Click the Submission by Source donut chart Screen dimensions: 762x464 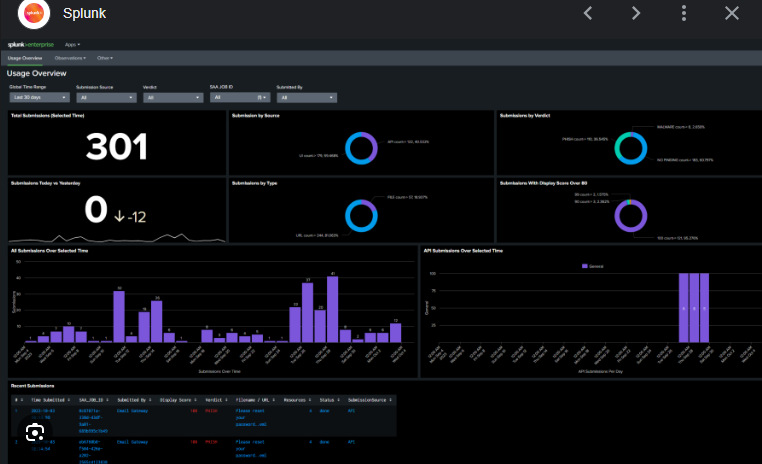[361, 148]
